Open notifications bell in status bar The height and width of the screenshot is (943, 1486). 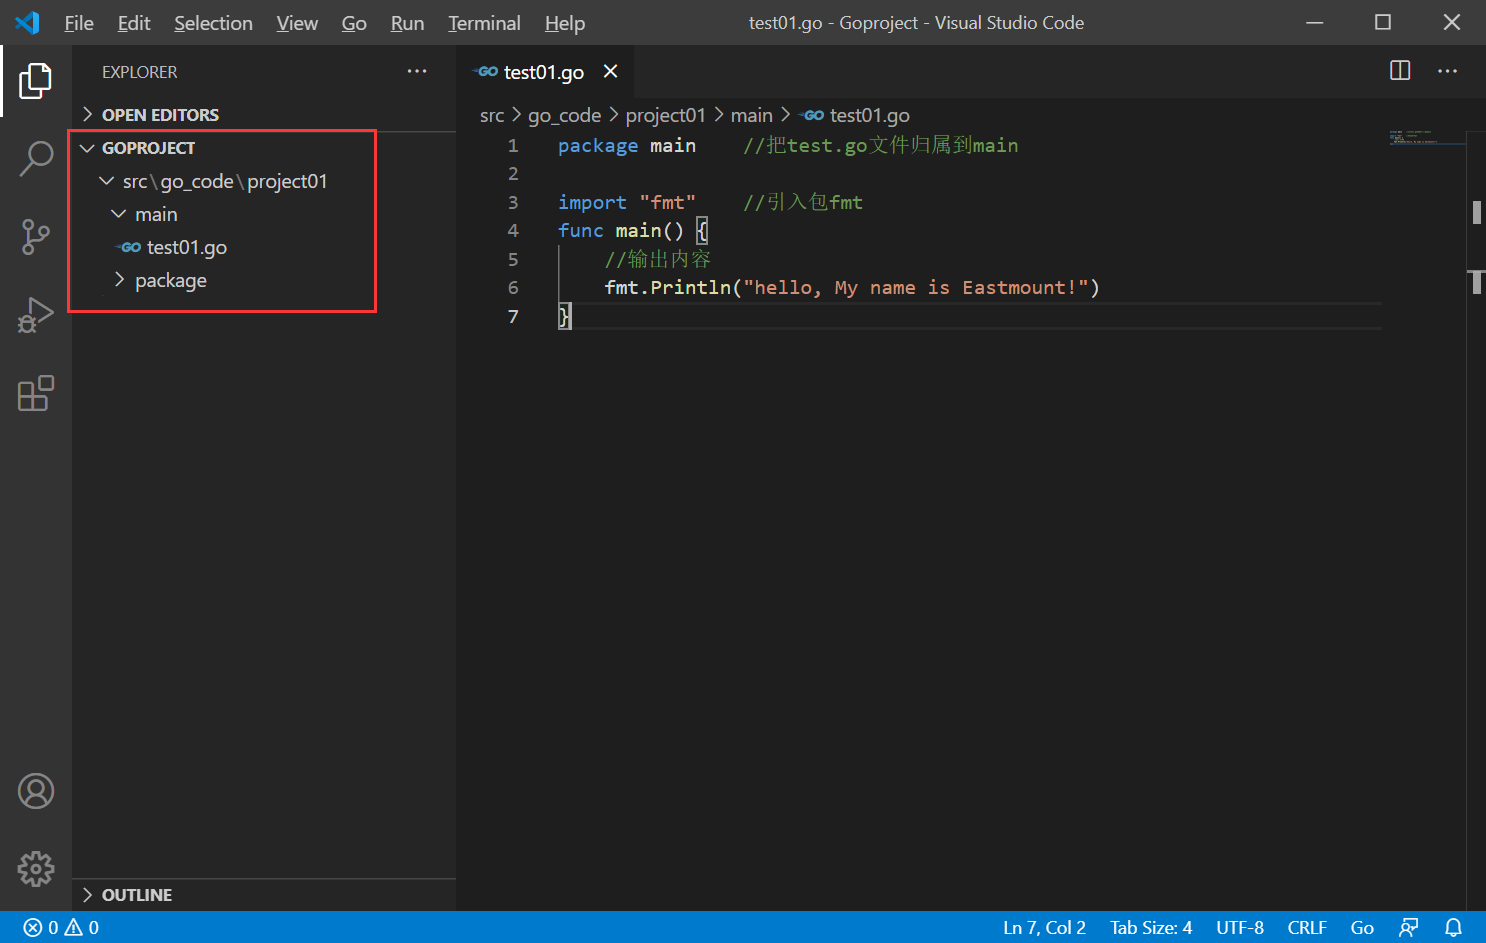[1454, 927]
